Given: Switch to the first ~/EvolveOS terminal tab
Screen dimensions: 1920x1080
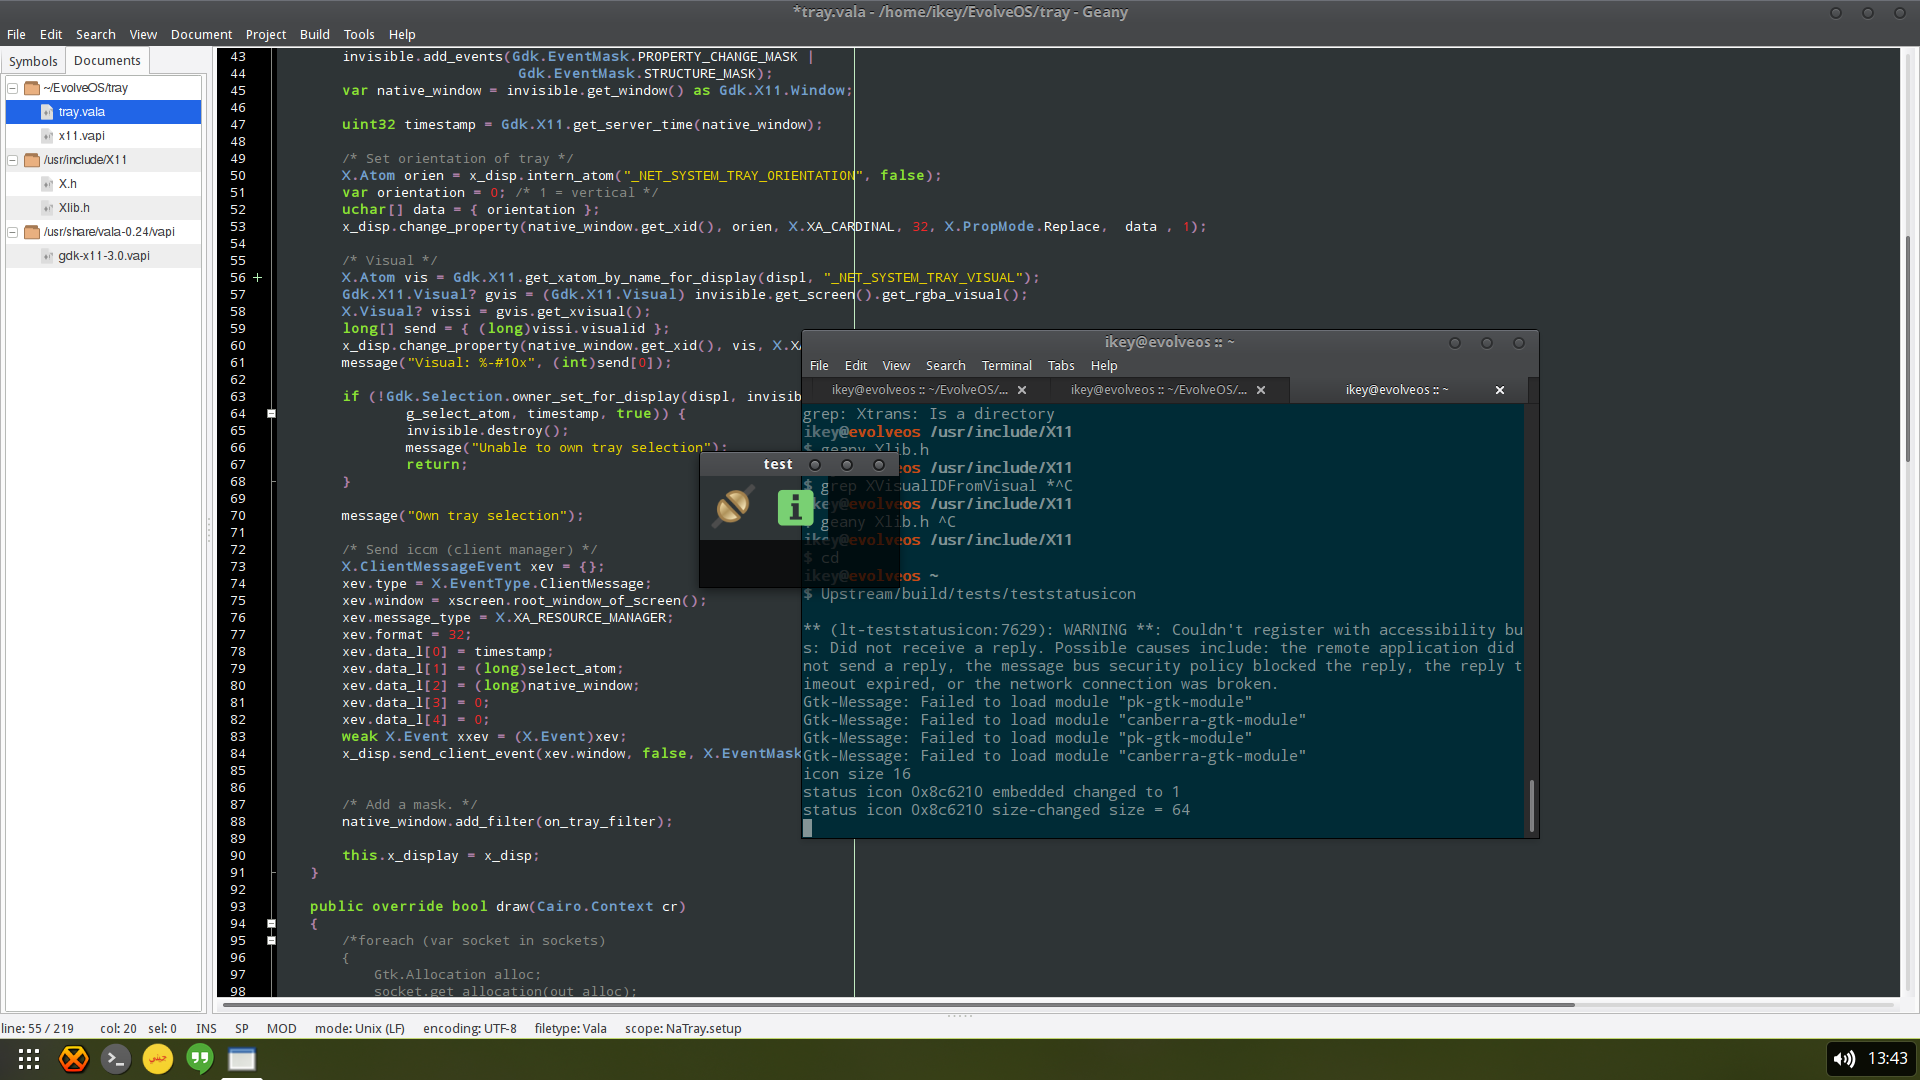Looking at the screenshot, I should [x=920, y=390].
